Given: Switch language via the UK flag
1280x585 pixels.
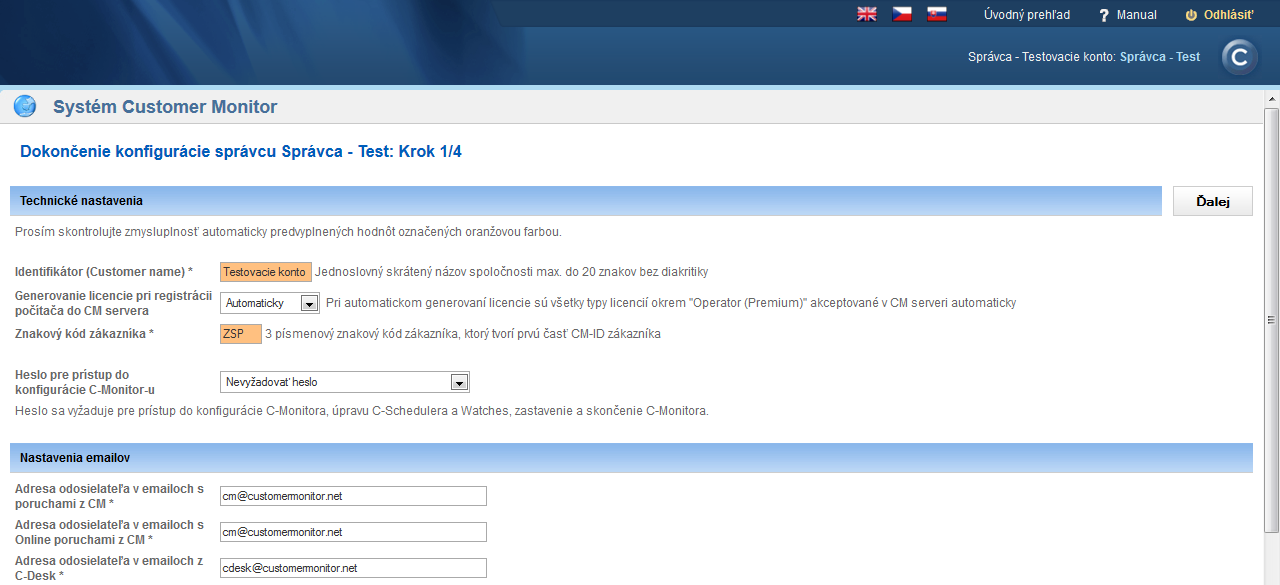Looking at the screenshot, I should (867, 15).
